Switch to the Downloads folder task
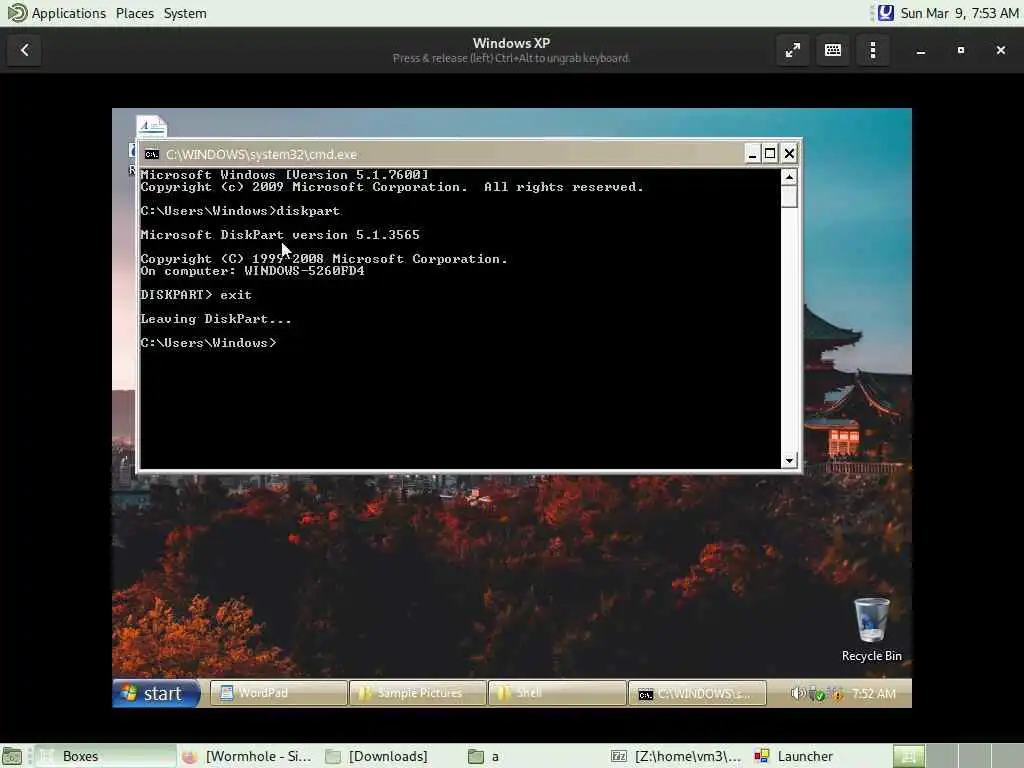The height and width of the screenshot is (768, 1024). point(391,756)
